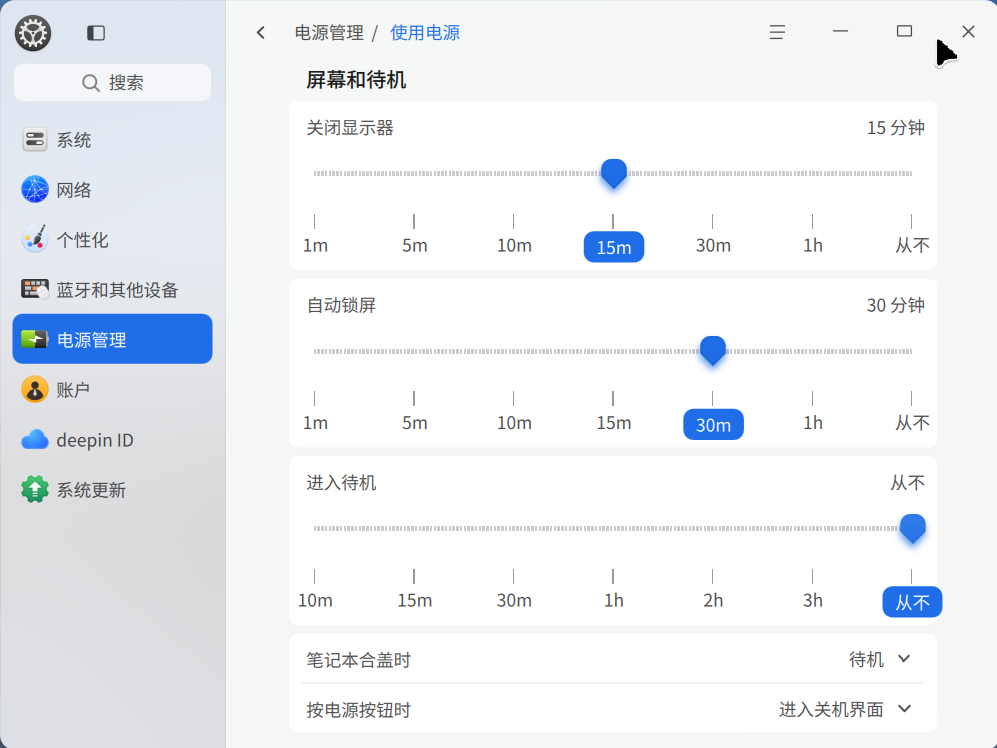Screen dimensions: 997x748
Task: Click the 使用电源 breadcrumb
Action: 425,32
